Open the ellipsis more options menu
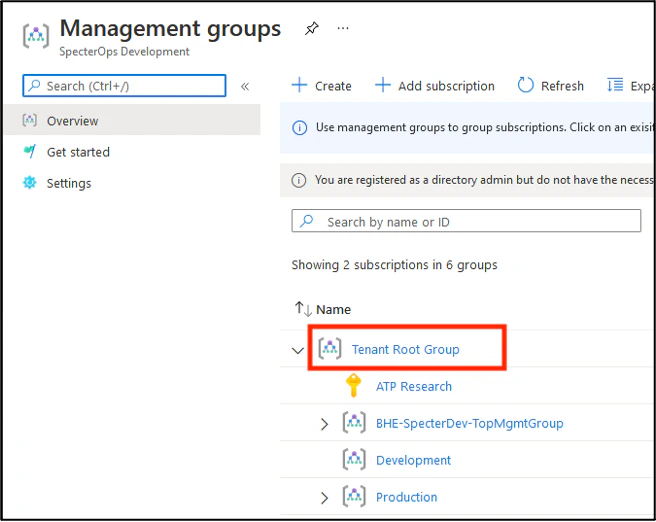This screenshot has height=522, width=656. point(343,29)
